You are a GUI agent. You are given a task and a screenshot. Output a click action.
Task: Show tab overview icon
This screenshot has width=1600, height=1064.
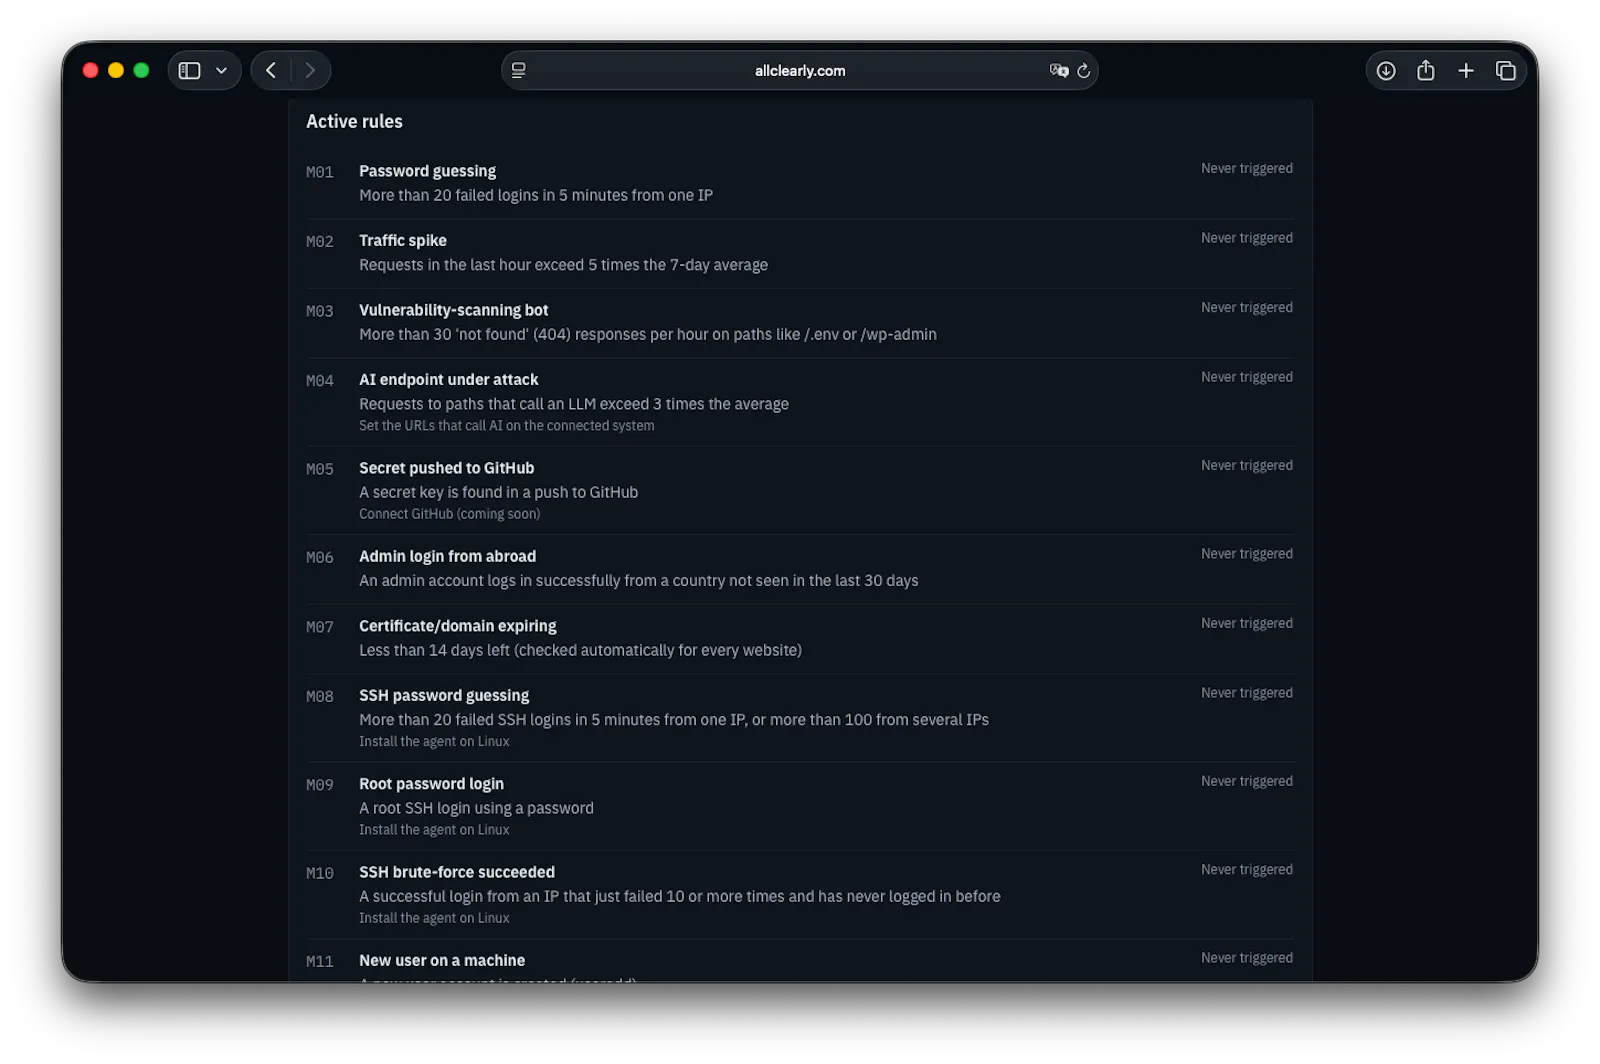coord(1505,71)
